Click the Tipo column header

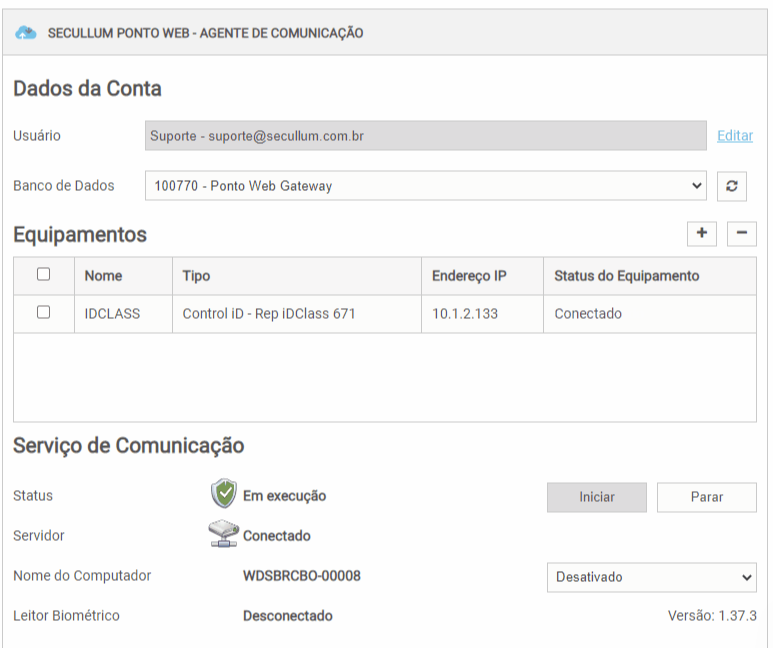pos(196,276)
